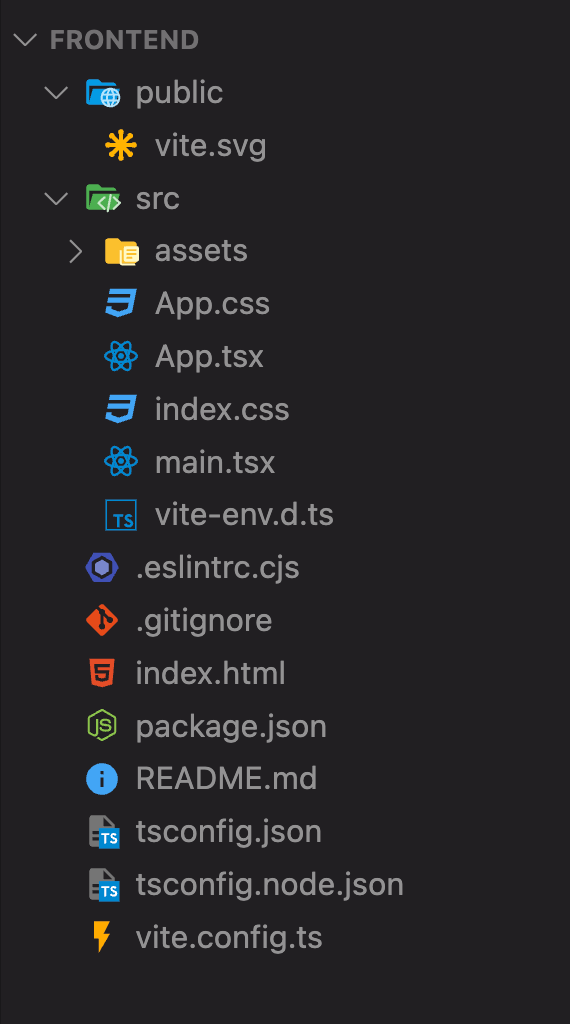Open tsconfig.json file
The height and width of the screenshot is (1024, 570).
coord(229,831)
